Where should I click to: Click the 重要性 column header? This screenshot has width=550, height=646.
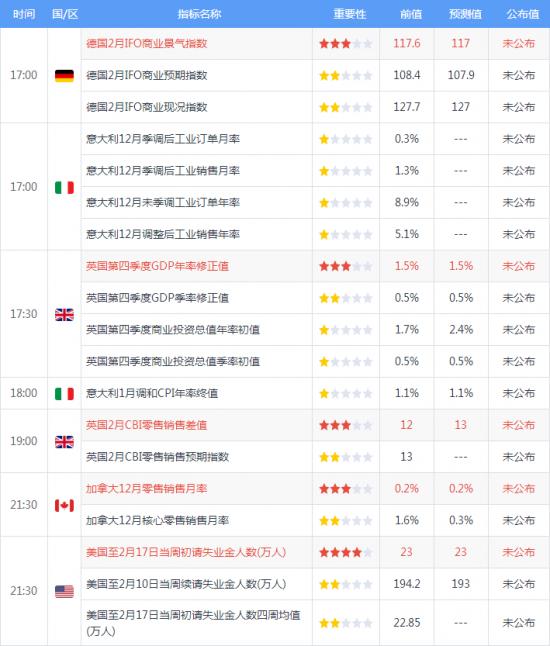[x=349, y=14]
